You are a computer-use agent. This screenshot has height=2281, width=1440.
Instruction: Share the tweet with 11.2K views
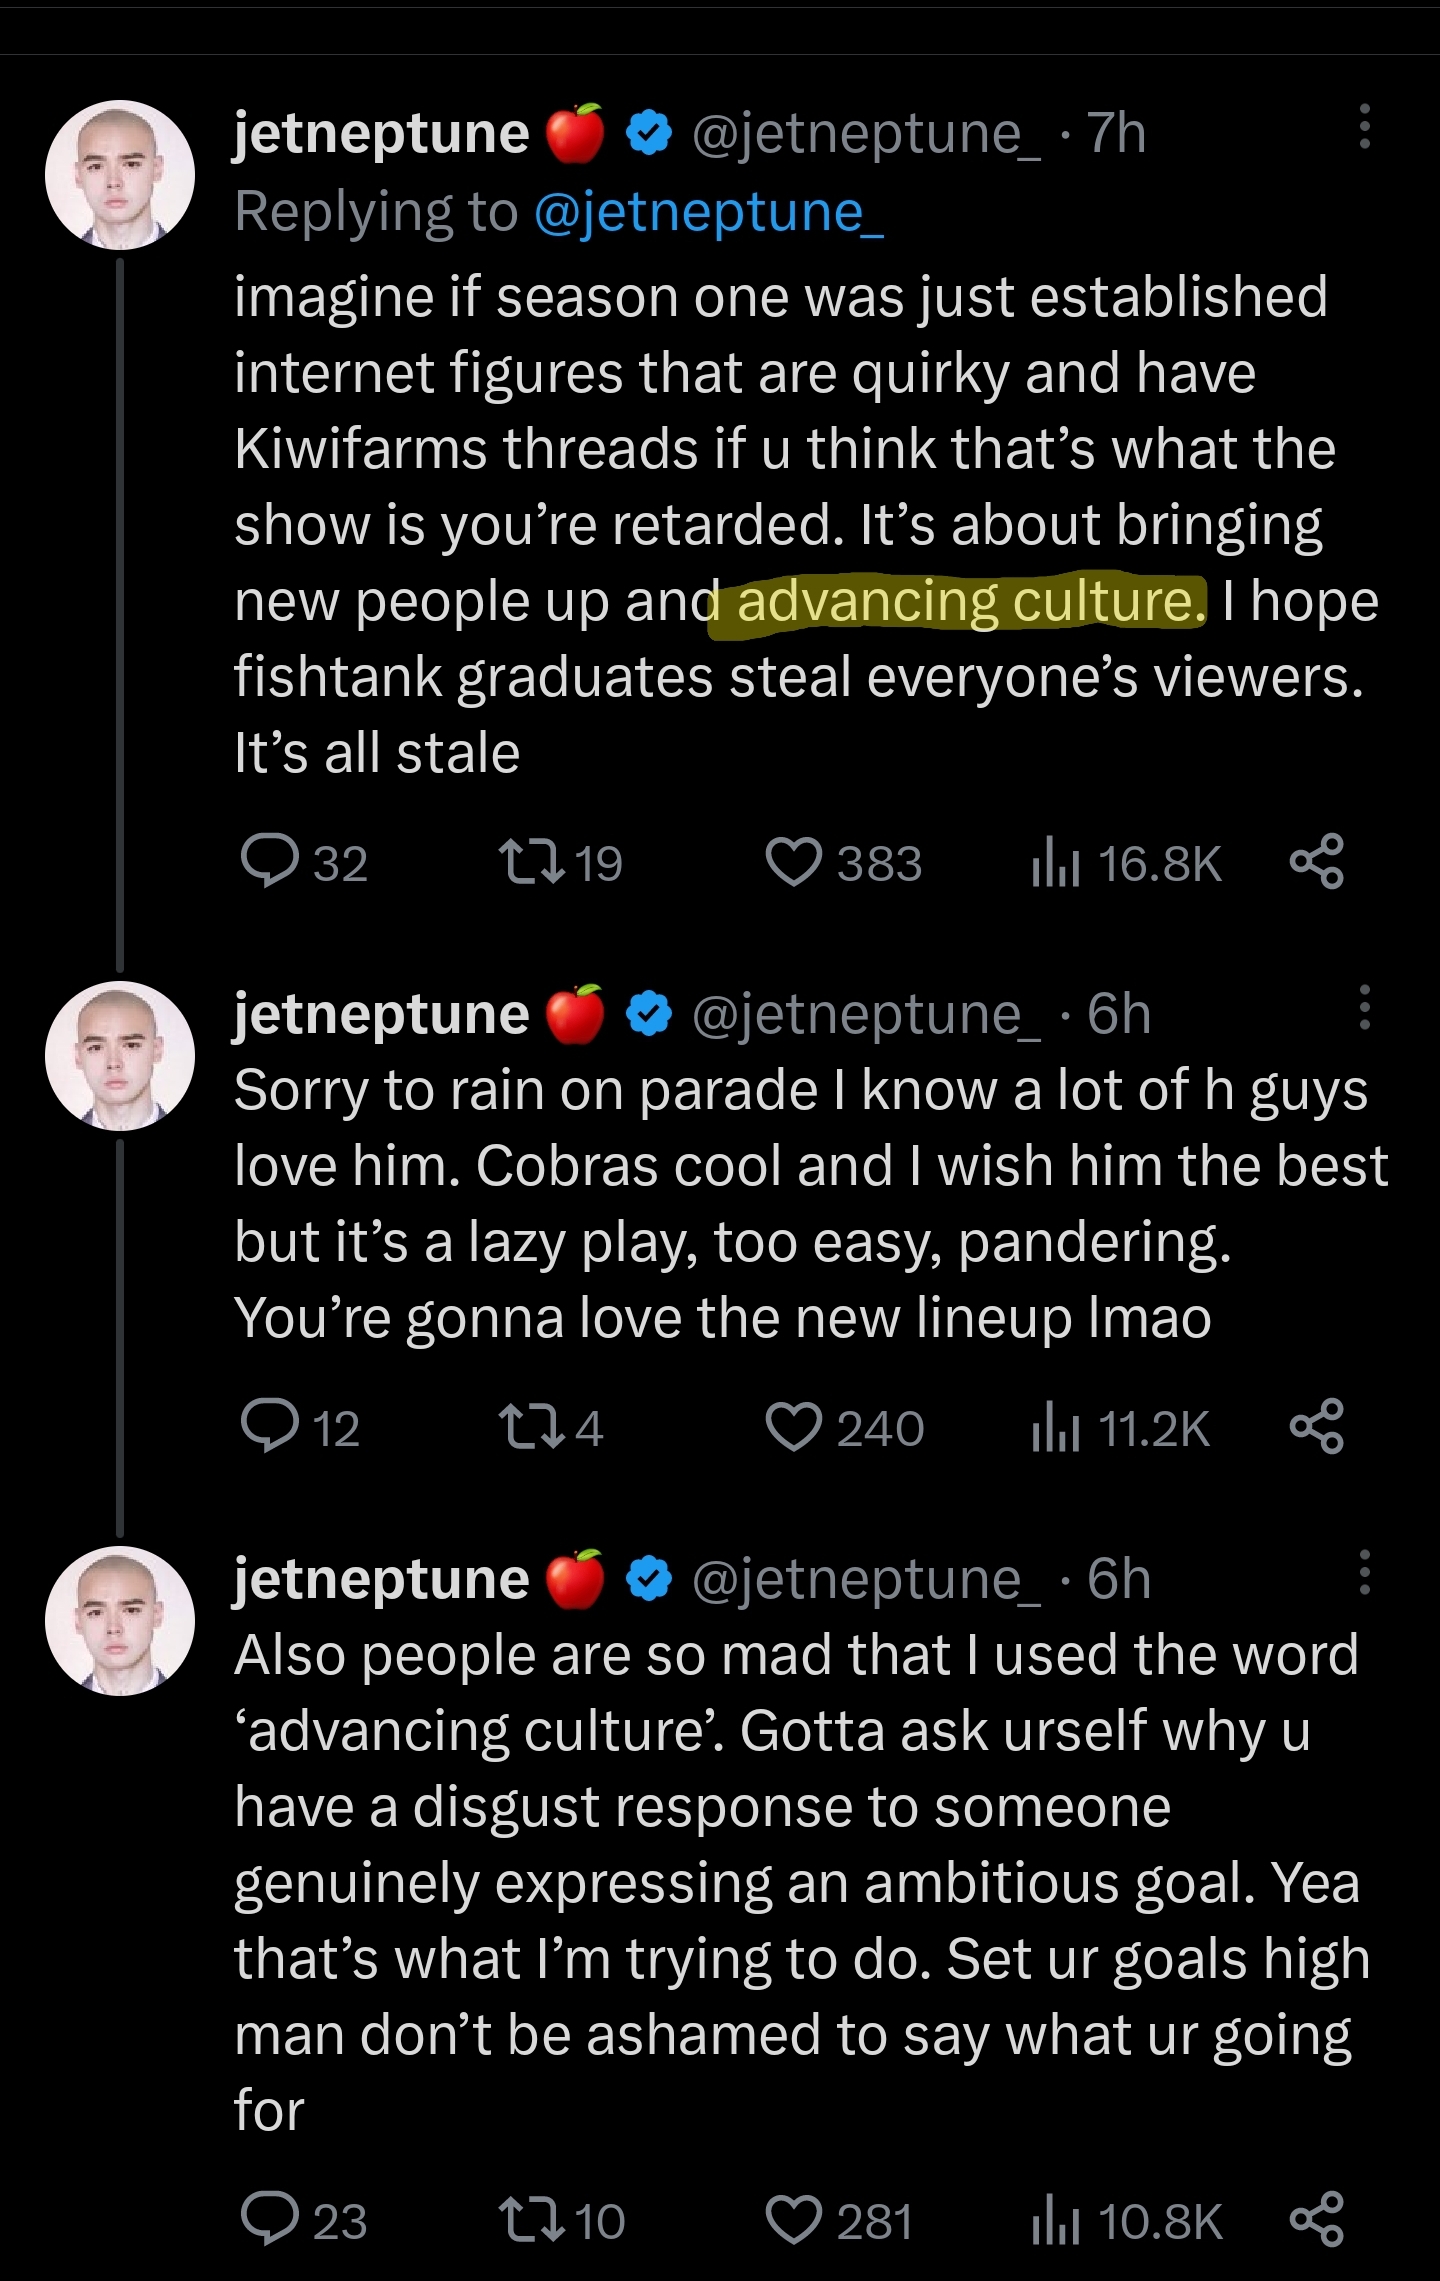click(x=1316, y=1427)
